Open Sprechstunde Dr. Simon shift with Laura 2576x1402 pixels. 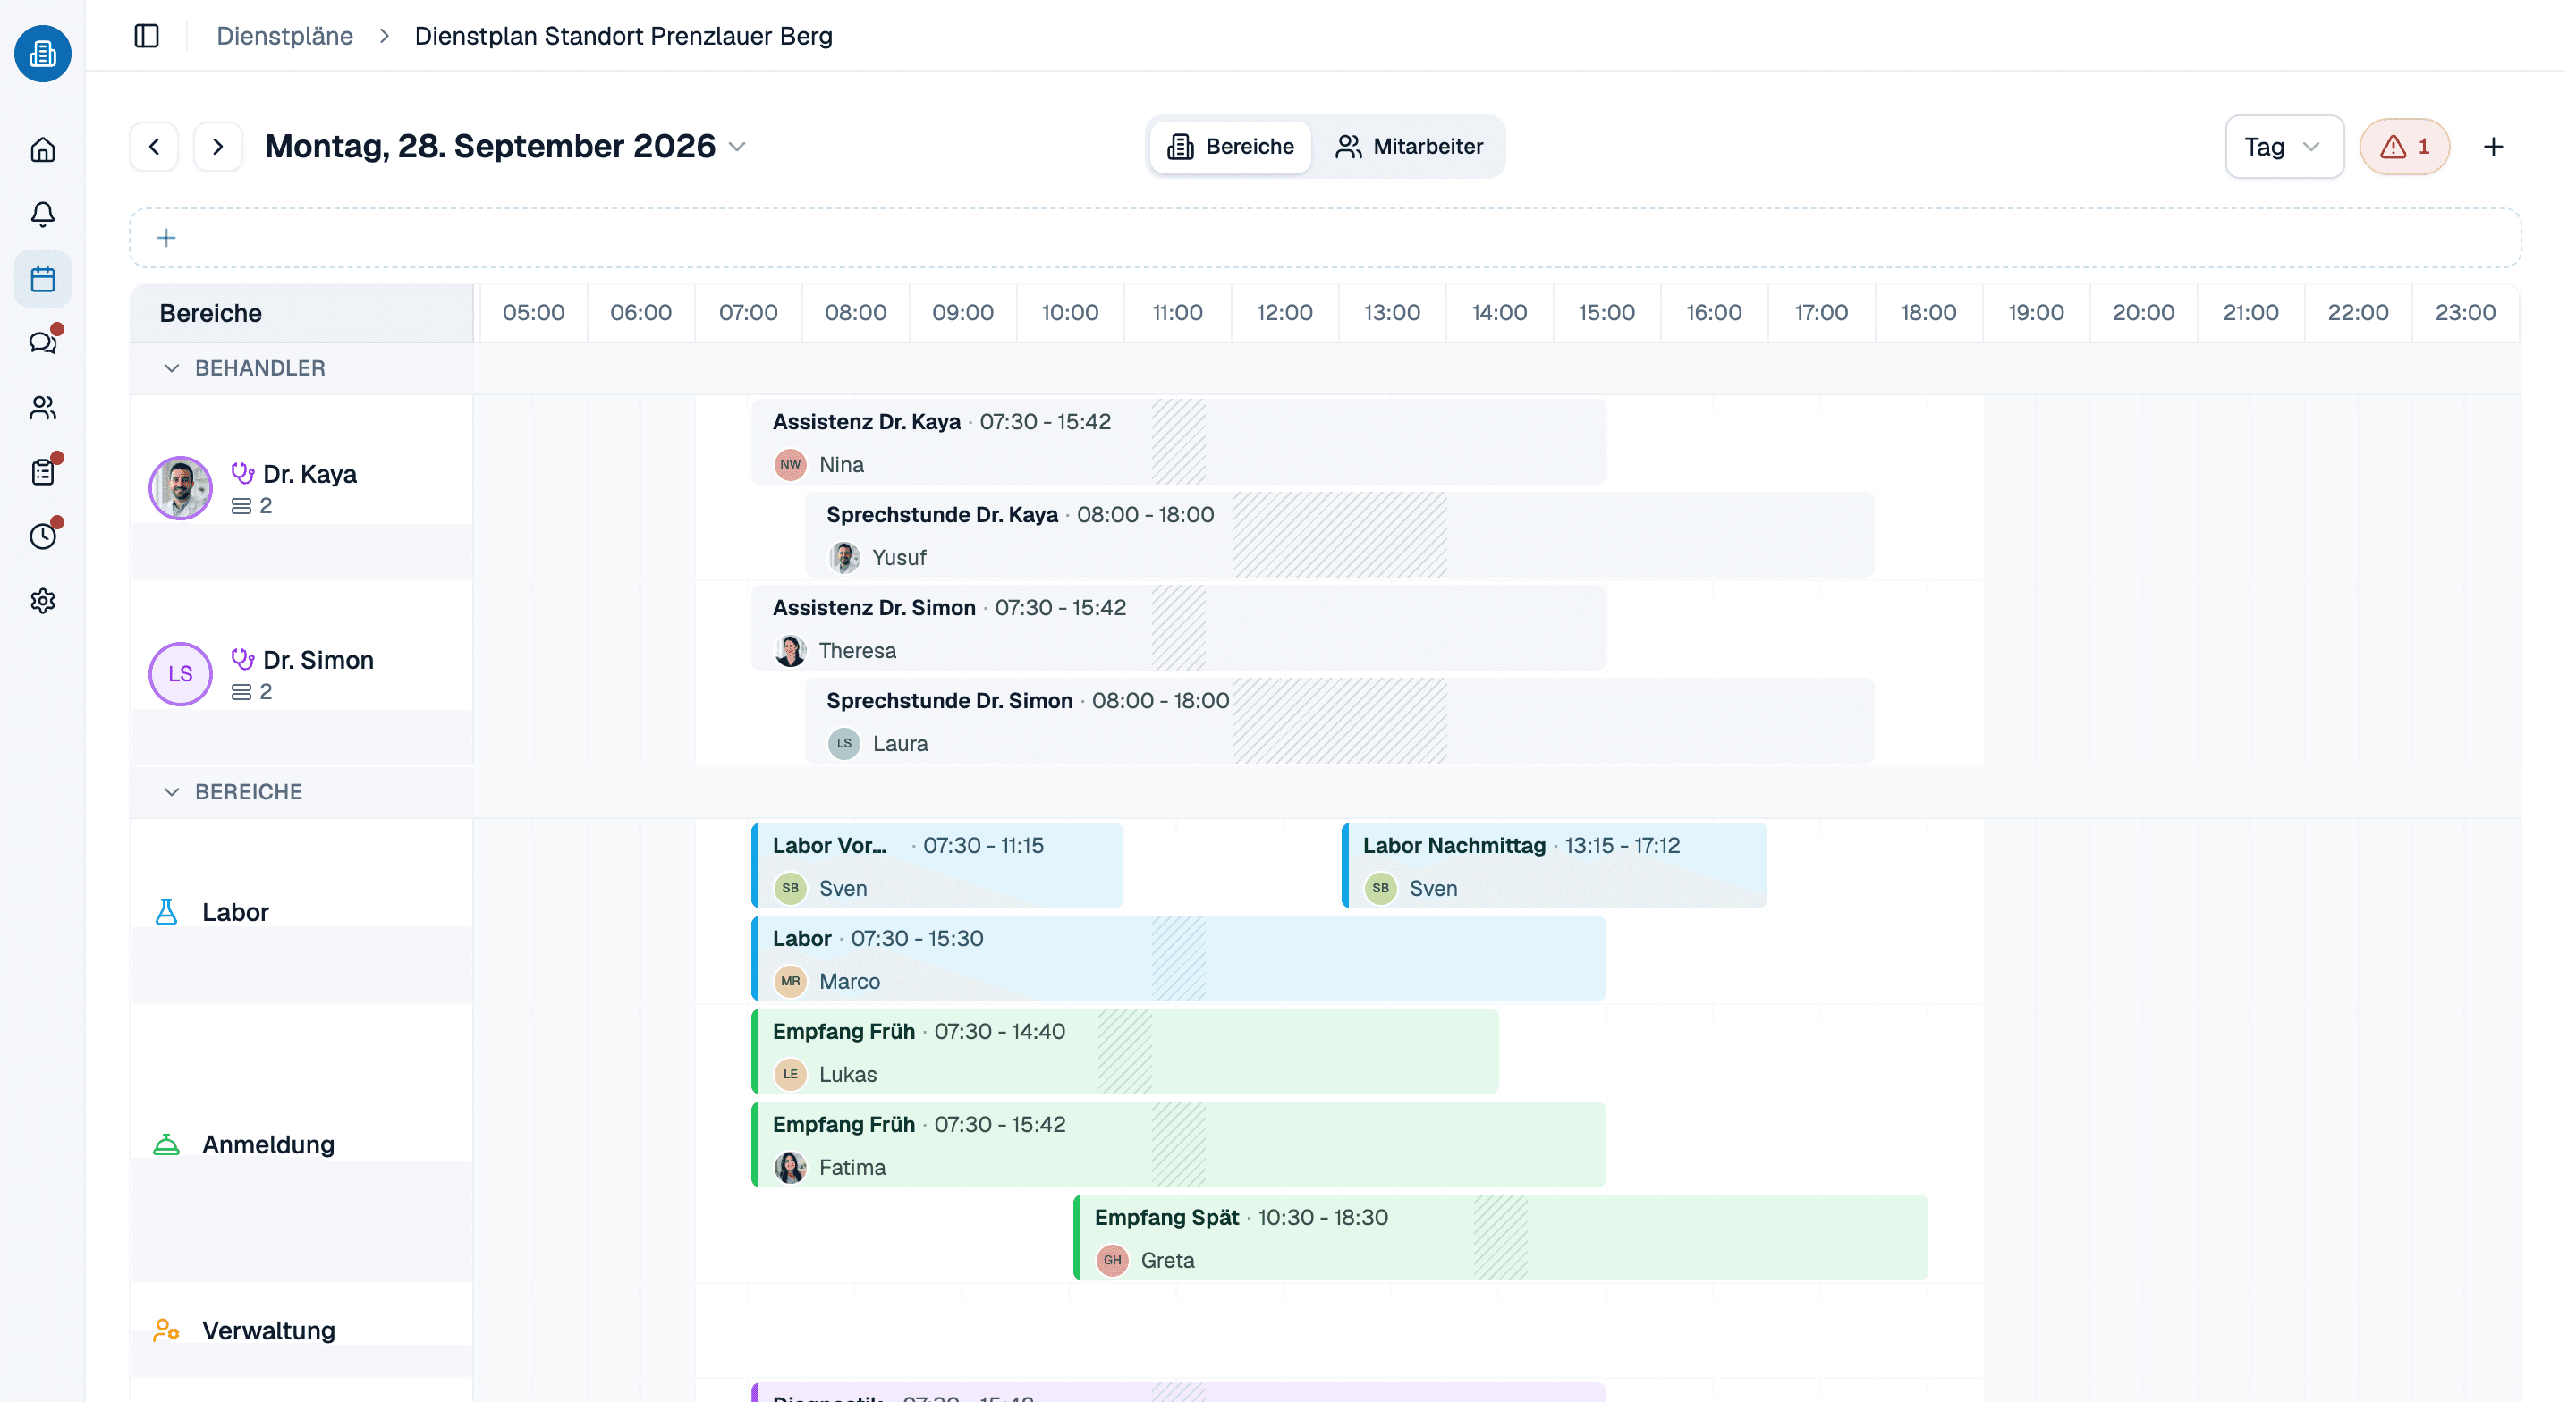[x=1340, y=721]
